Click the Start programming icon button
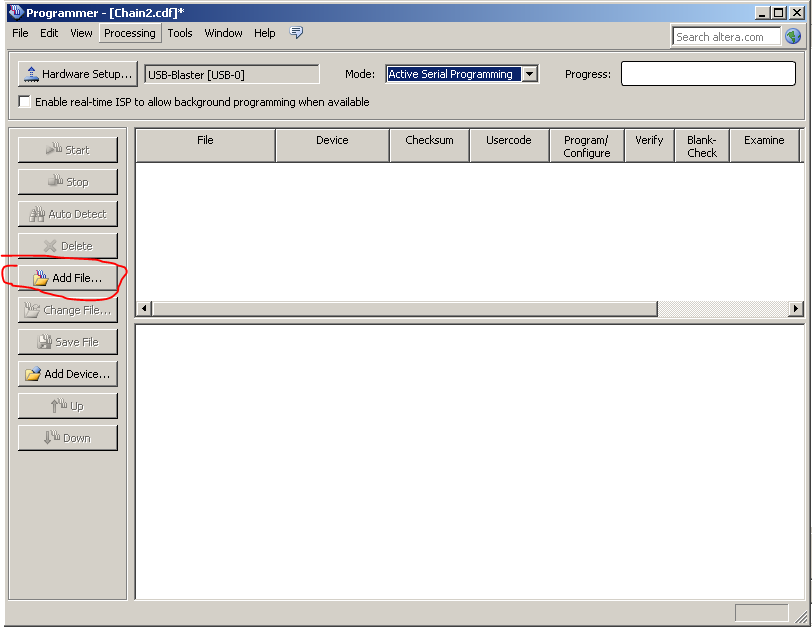The width and height of the screenshot is (812, 627). tap(67, 150)
